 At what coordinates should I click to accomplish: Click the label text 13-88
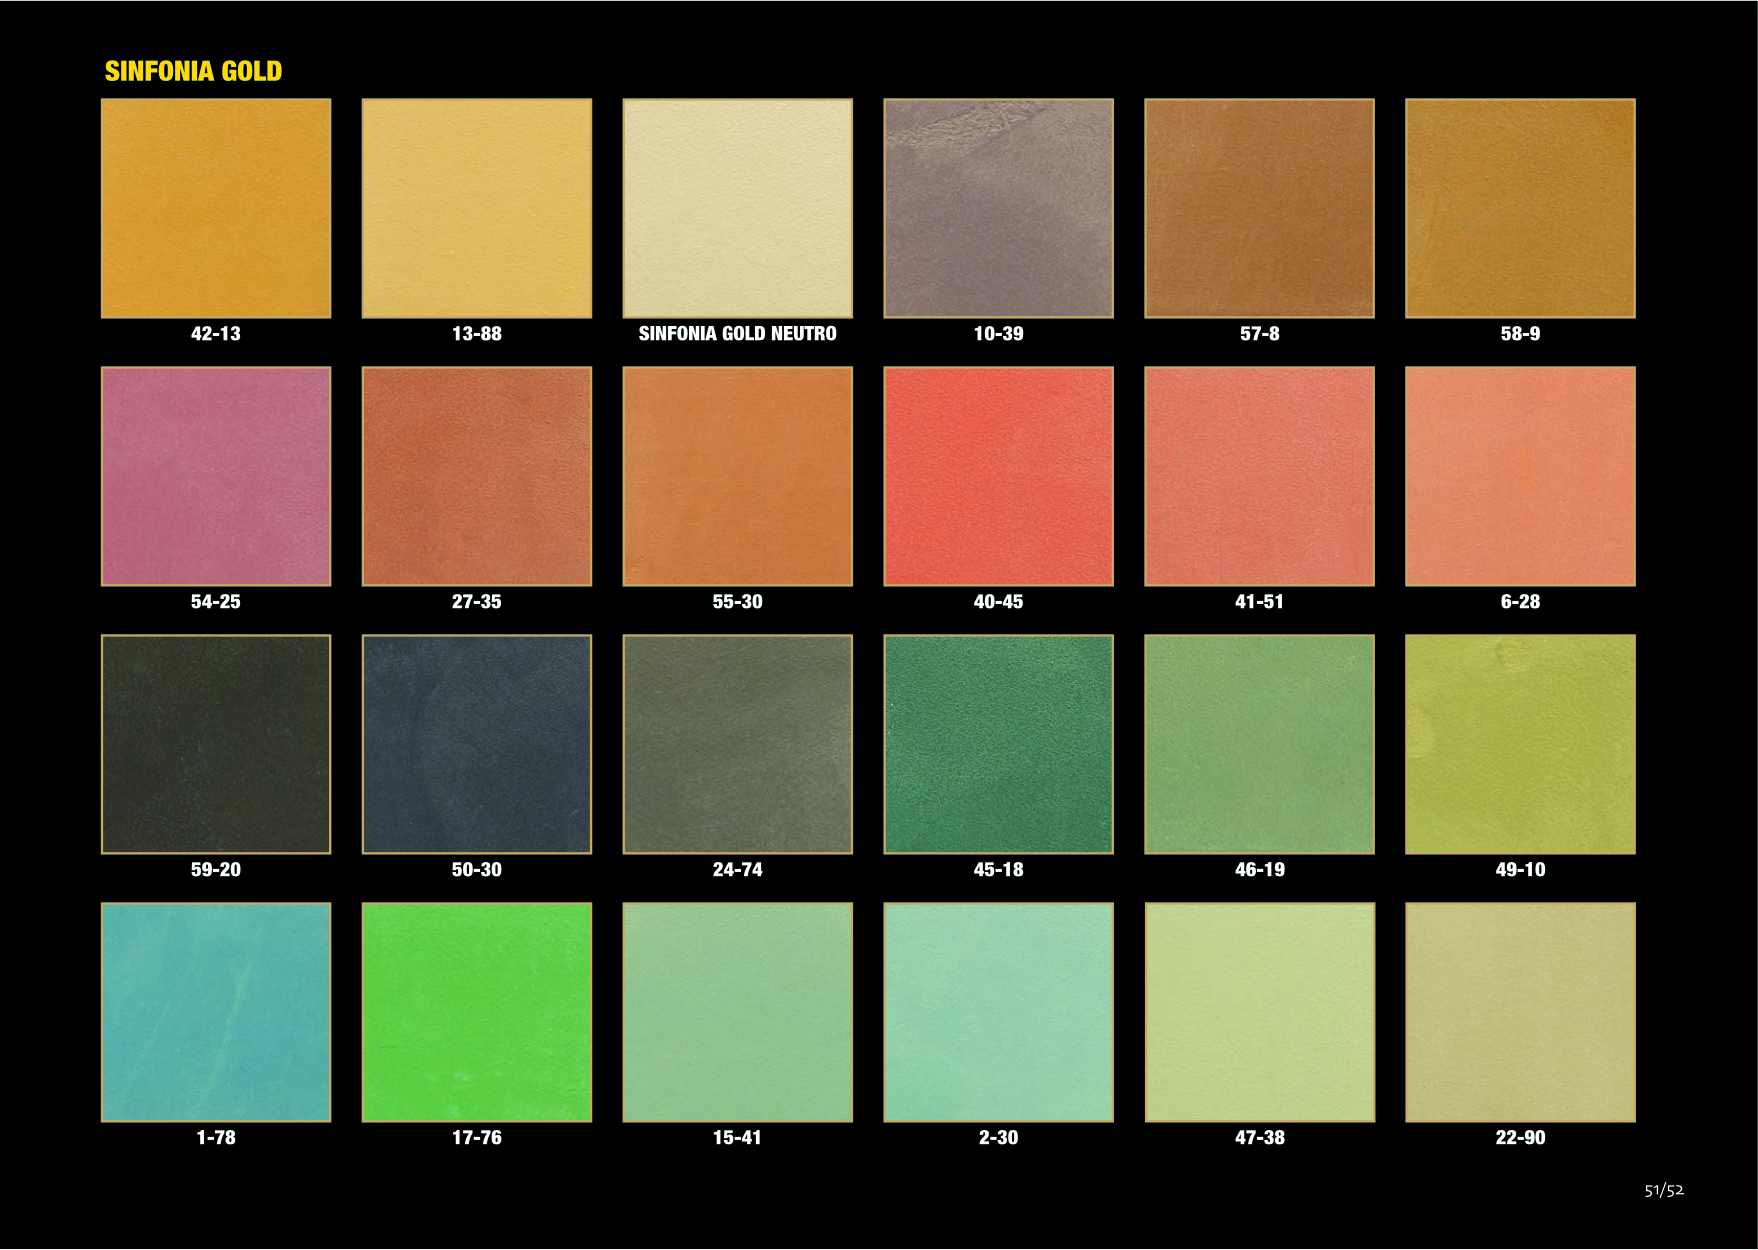tap(477, 334)
